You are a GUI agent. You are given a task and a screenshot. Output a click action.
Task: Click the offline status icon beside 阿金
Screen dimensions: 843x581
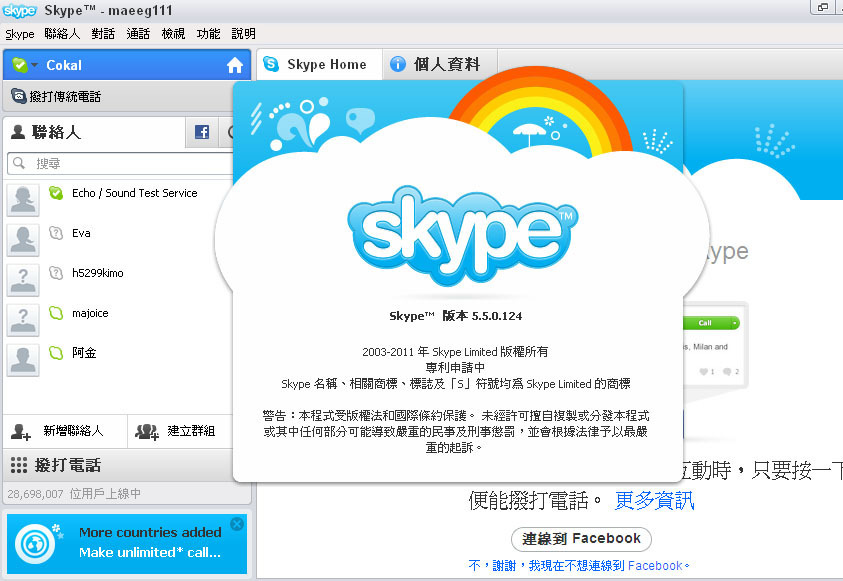(x=56, y=353)
